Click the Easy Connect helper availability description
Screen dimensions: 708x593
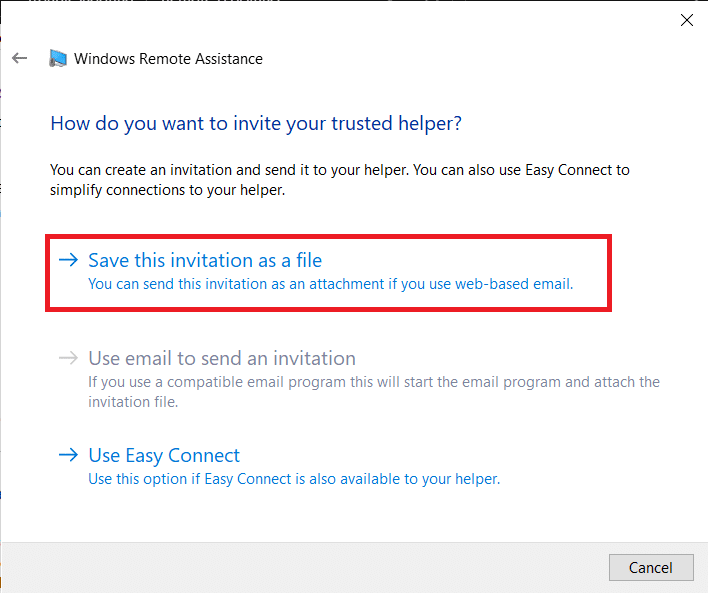pos(294,479)
